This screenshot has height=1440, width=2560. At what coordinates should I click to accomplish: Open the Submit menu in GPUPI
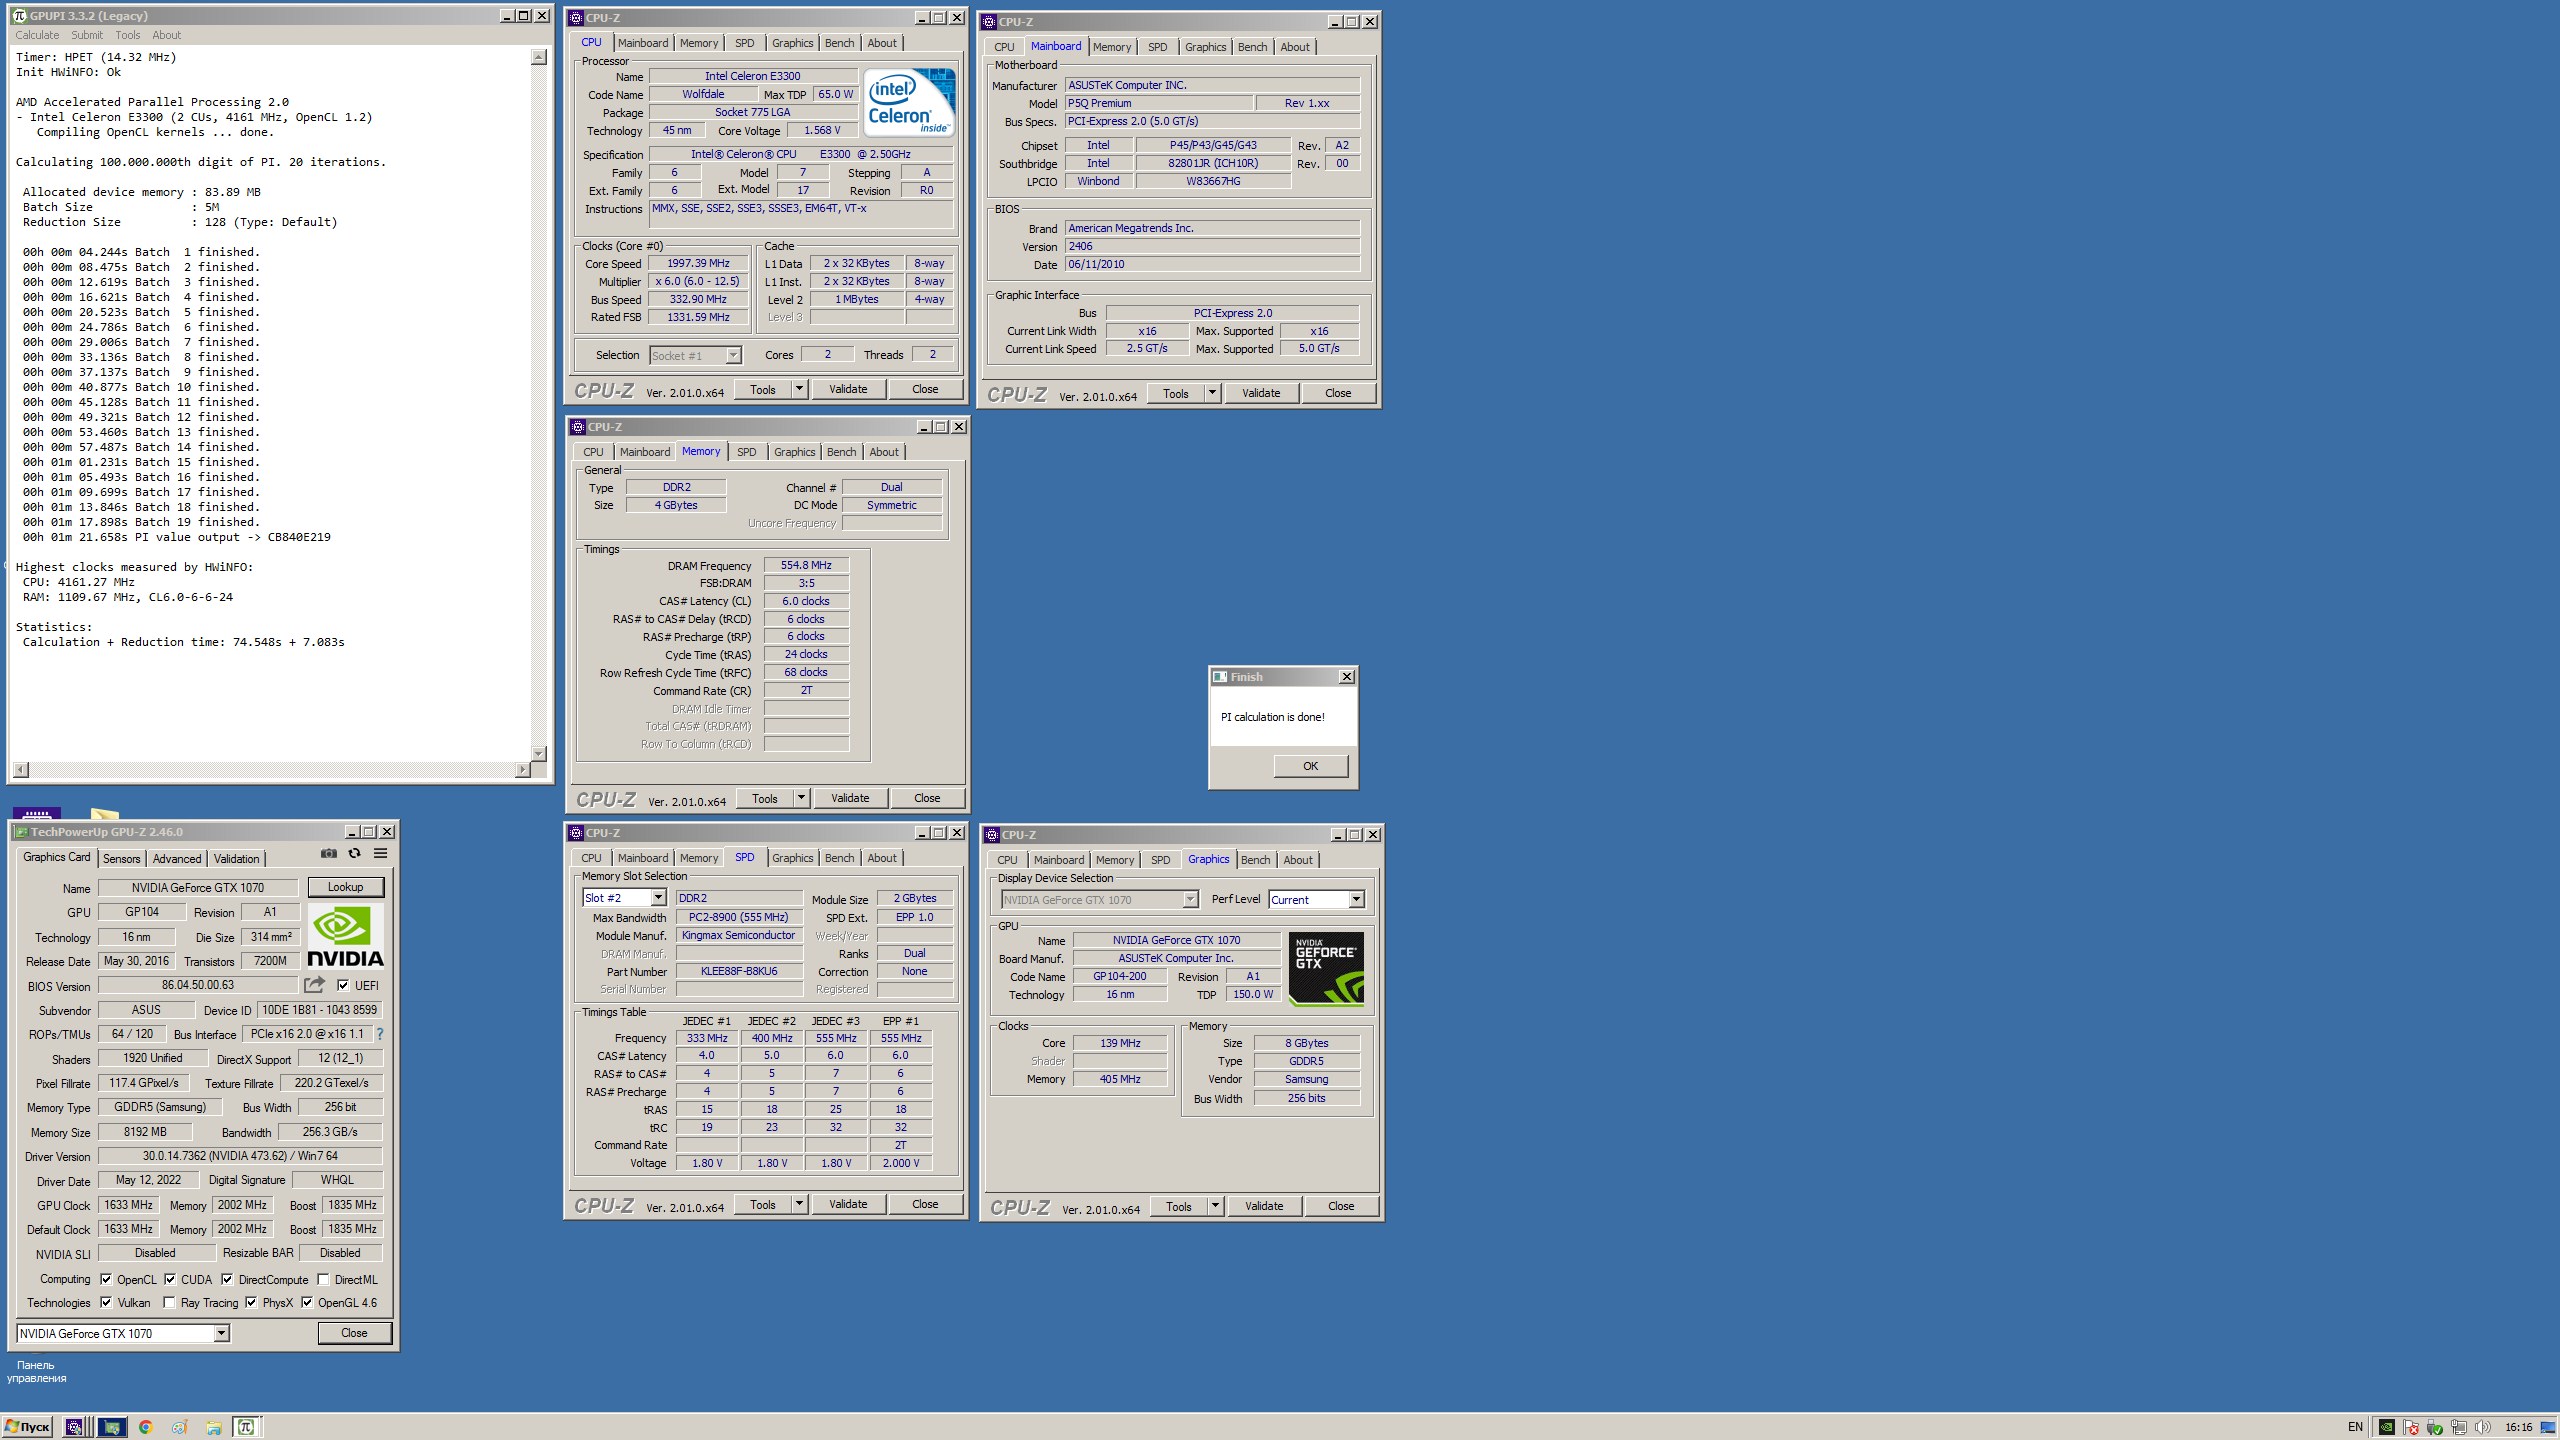(x=87, y=35)
